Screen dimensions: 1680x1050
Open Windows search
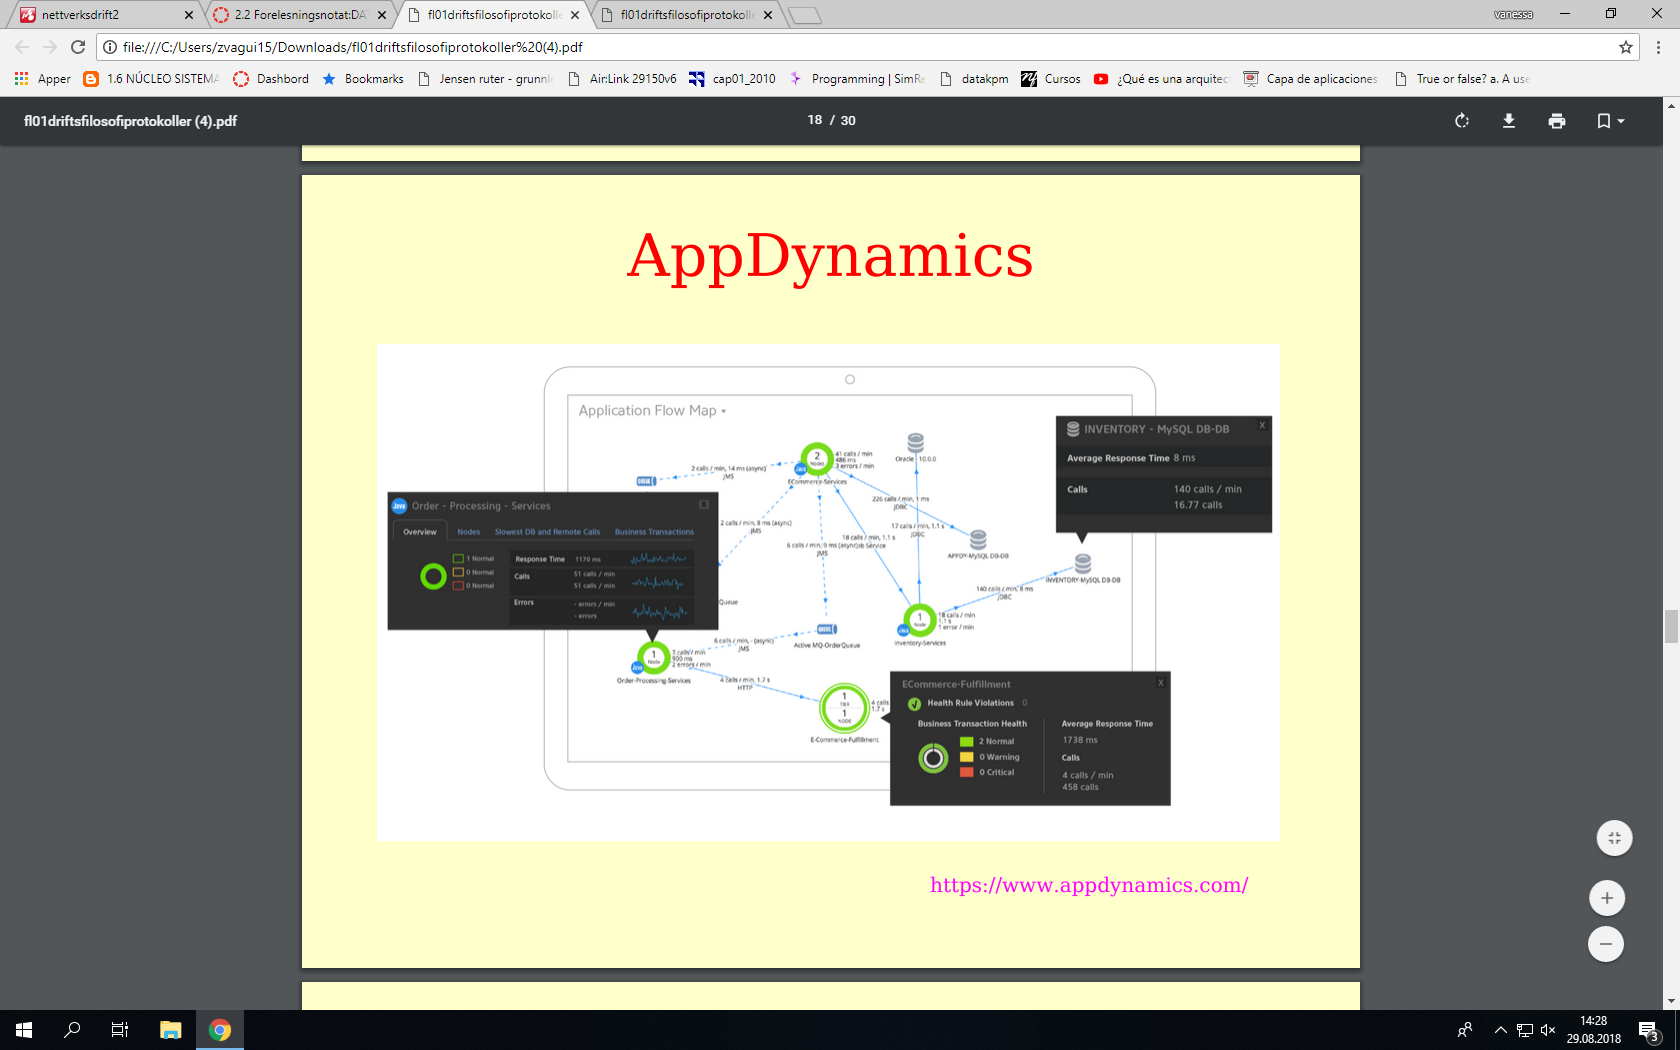coord(72,1030)
